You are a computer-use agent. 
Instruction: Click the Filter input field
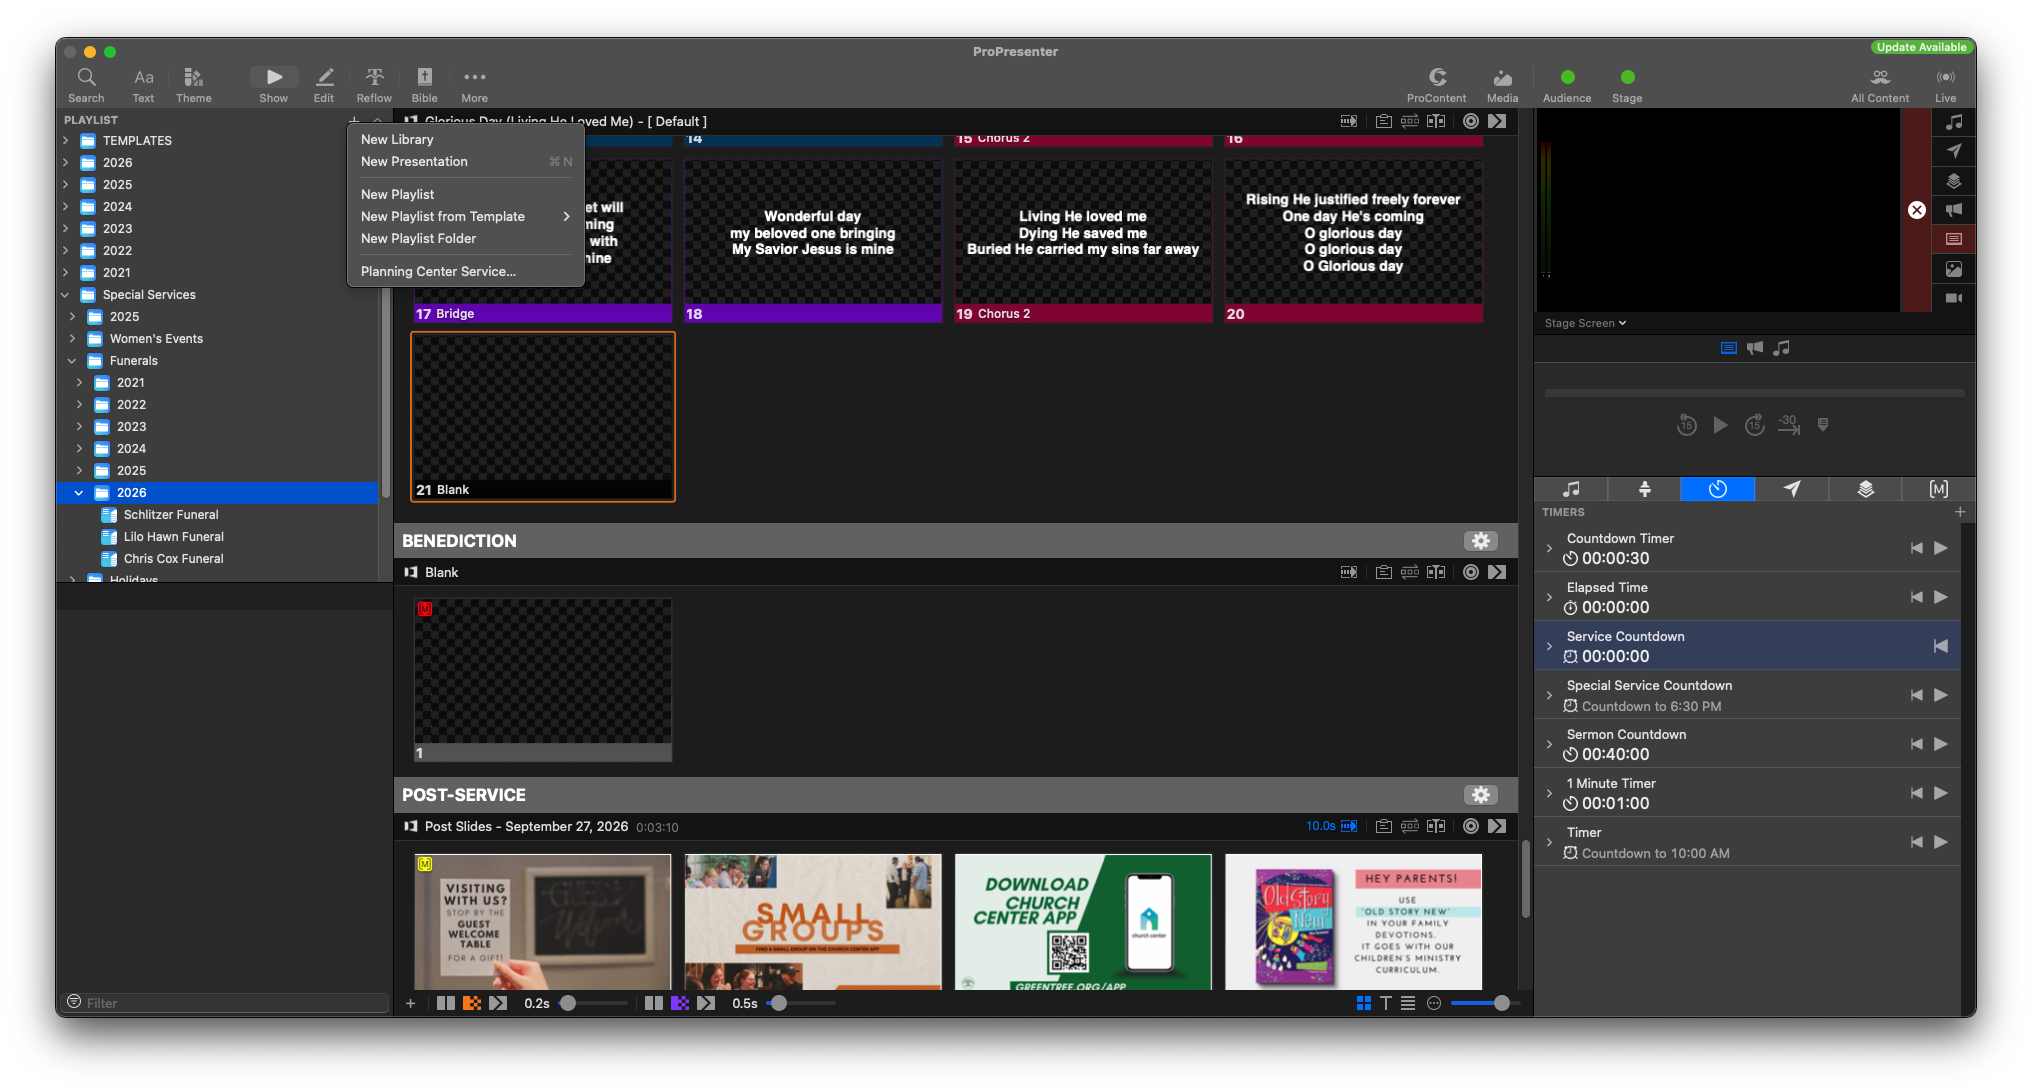[x=227, y=1003]
